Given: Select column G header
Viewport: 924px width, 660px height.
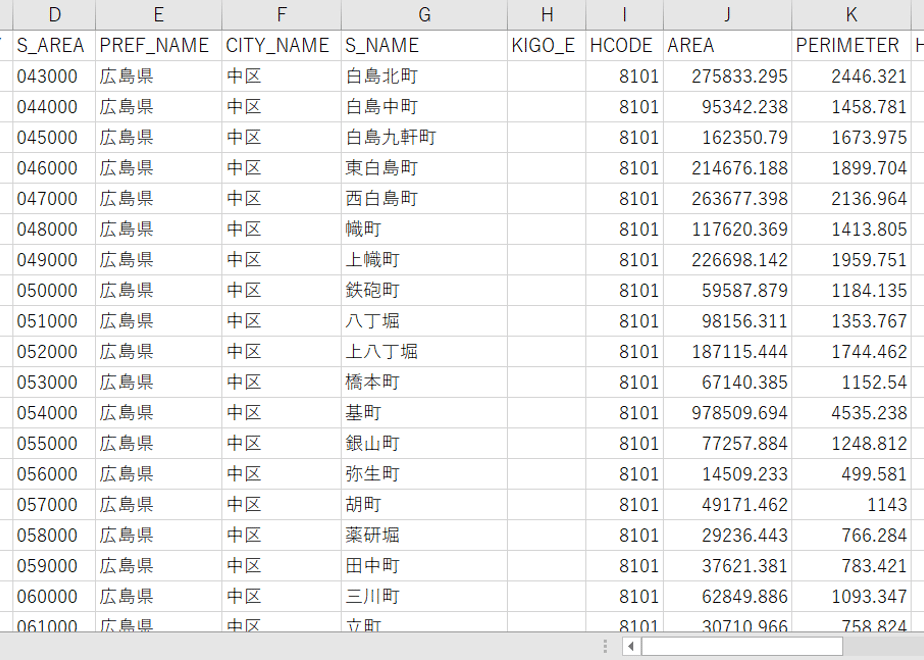Looking at the screenshot, I should (424, 15).
